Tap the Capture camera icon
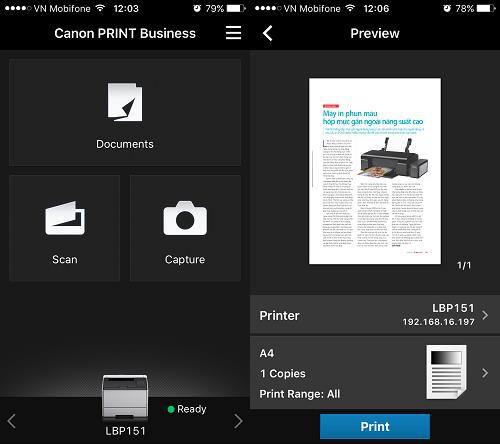The height and width of the screenshot is (444, 500). click(185, 218)
